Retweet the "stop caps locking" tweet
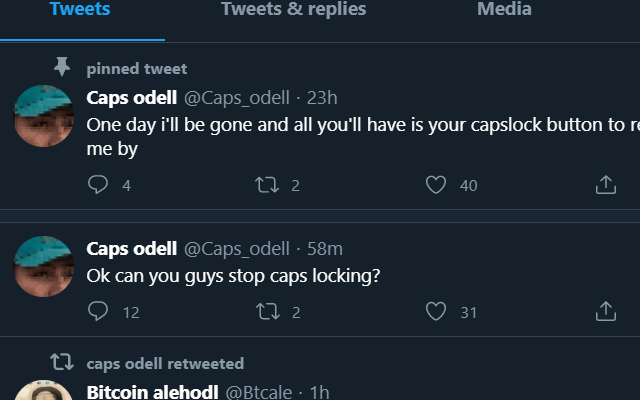Image resolution: width=640 pixels, height=400 pixels. (x=267, y=312)
